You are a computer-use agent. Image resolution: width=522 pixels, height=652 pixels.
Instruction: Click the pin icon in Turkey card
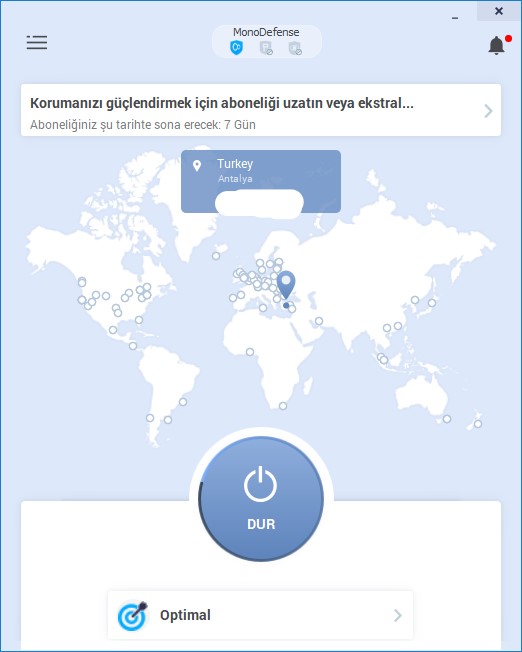click(197, 166)
